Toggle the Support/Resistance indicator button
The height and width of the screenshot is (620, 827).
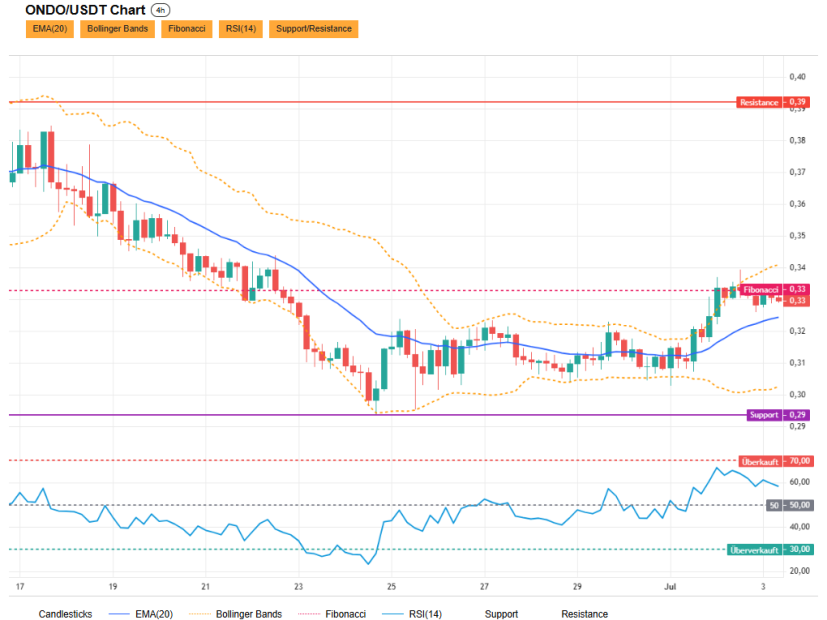coord(314,29)
